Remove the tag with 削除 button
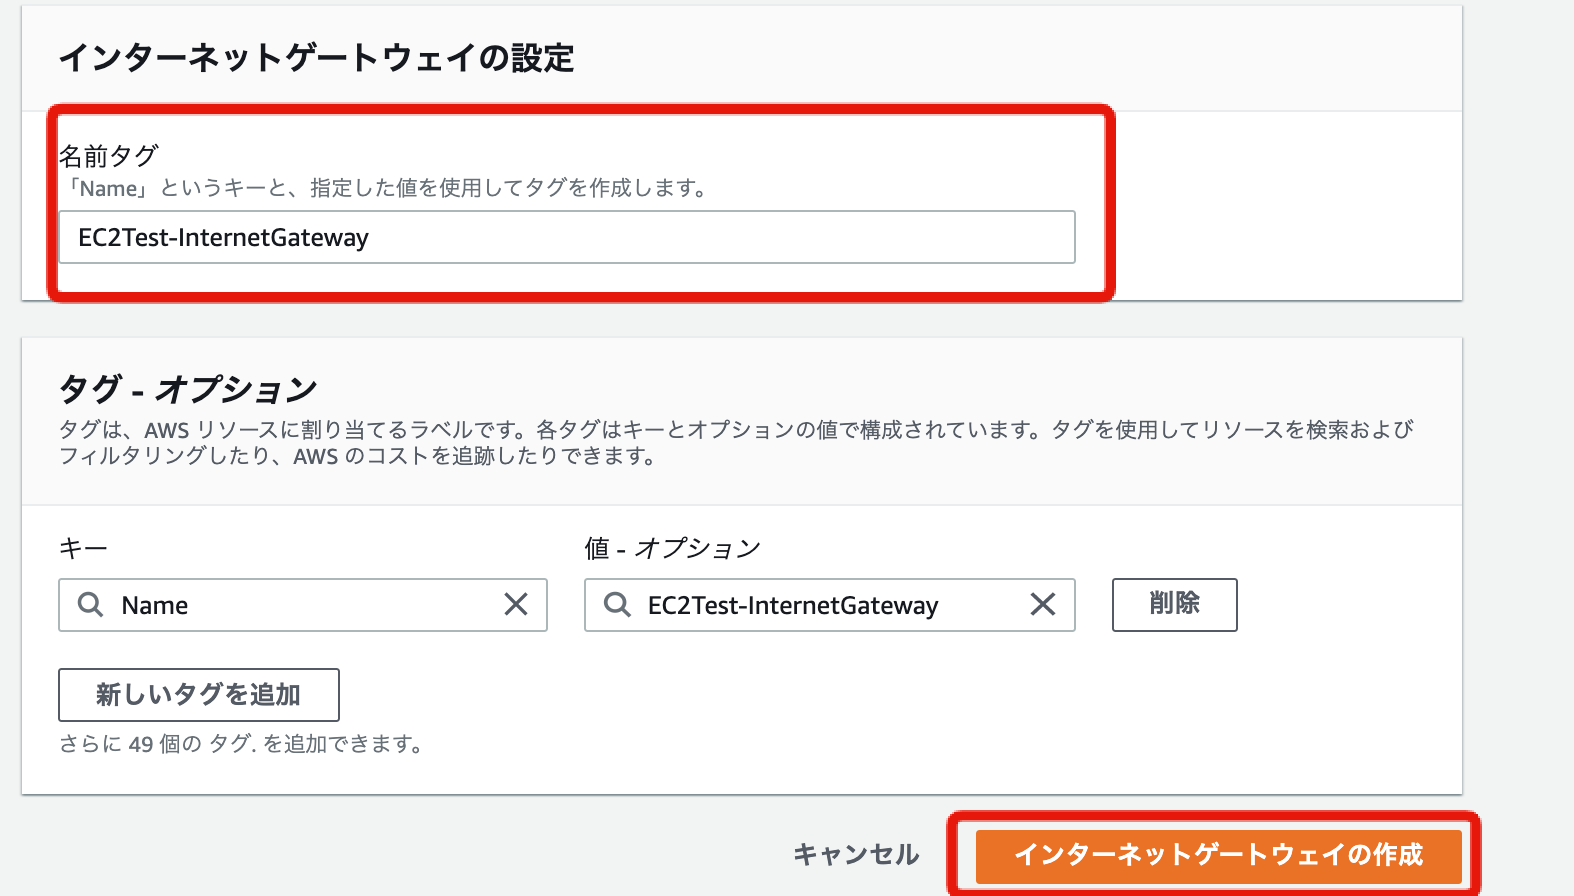 pyautogui.click(x=1175, y=604)
